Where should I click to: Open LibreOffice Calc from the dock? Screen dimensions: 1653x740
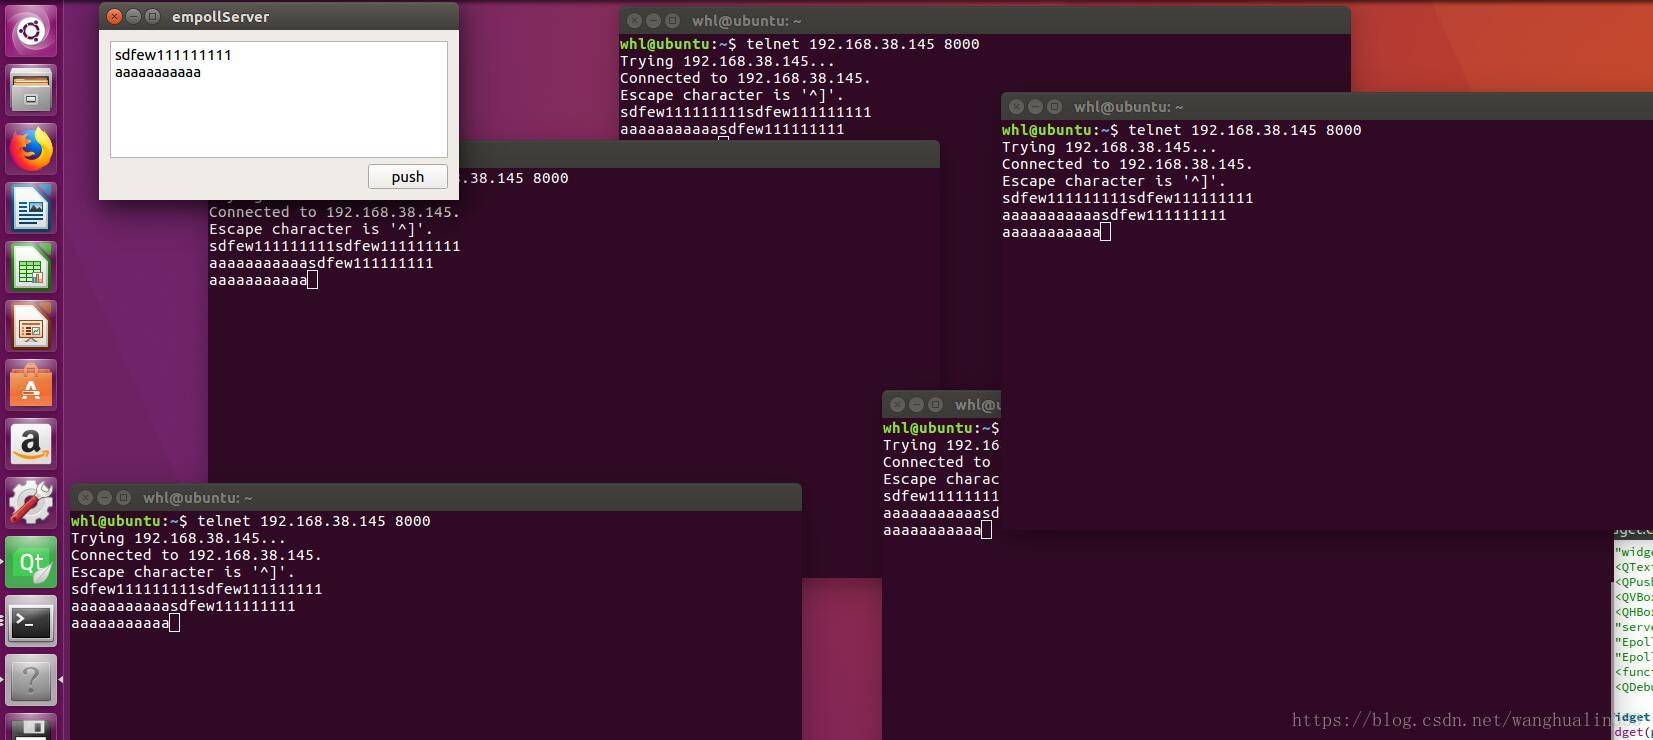(x=31, y=267)
